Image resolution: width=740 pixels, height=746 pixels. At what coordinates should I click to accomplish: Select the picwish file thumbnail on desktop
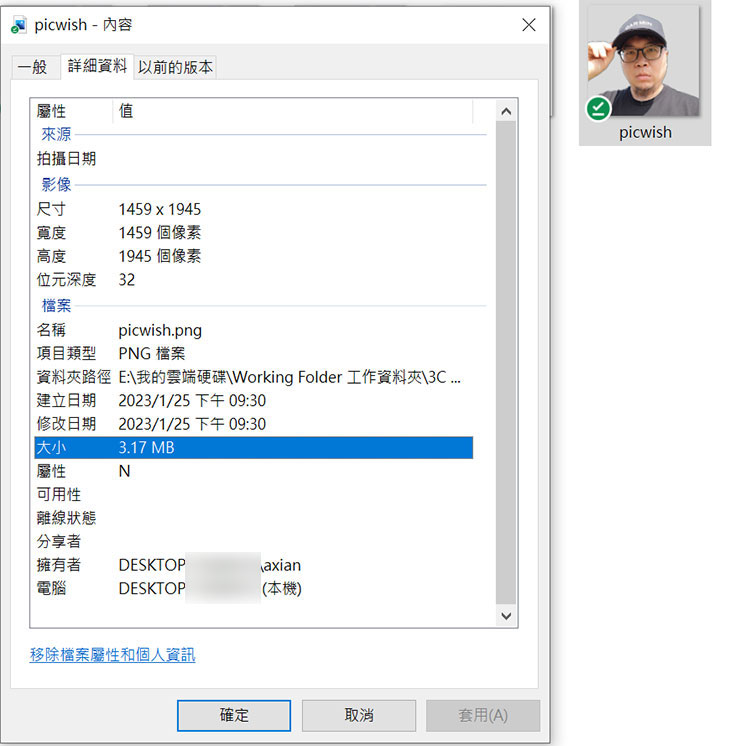pyautogui.click(x=643, y=62)
